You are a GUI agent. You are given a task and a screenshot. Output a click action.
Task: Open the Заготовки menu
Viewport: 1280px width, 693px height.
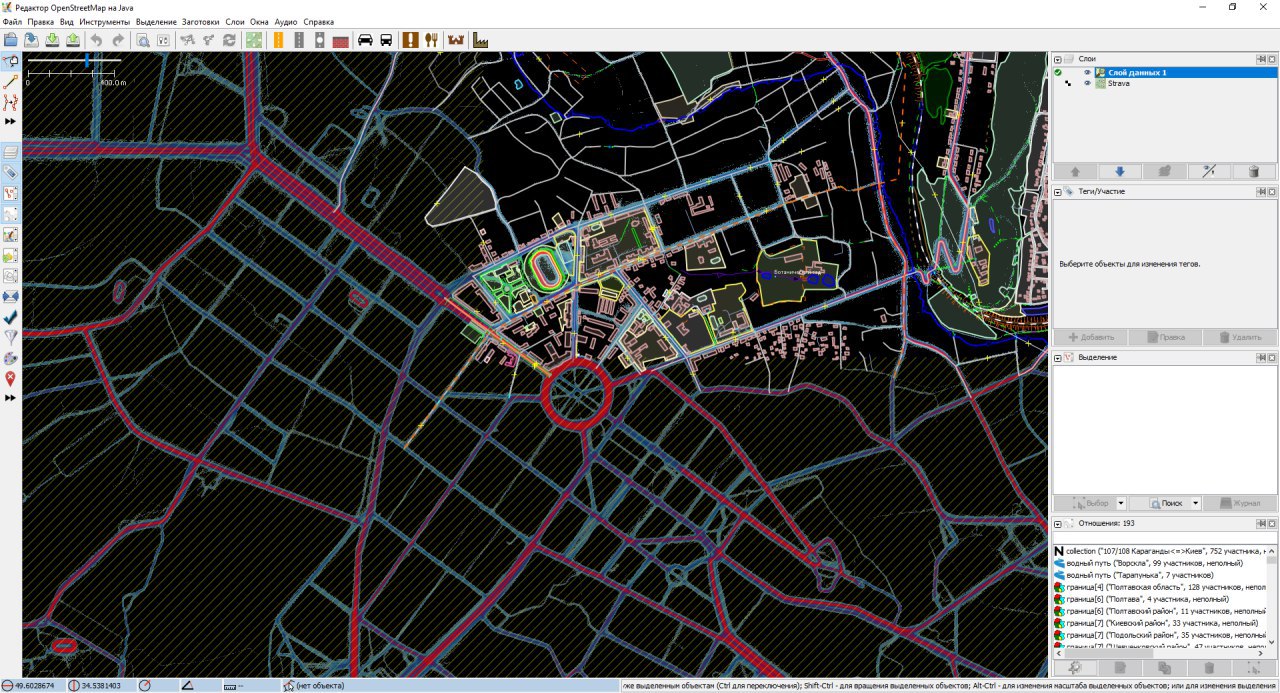(x=201, y=21)
